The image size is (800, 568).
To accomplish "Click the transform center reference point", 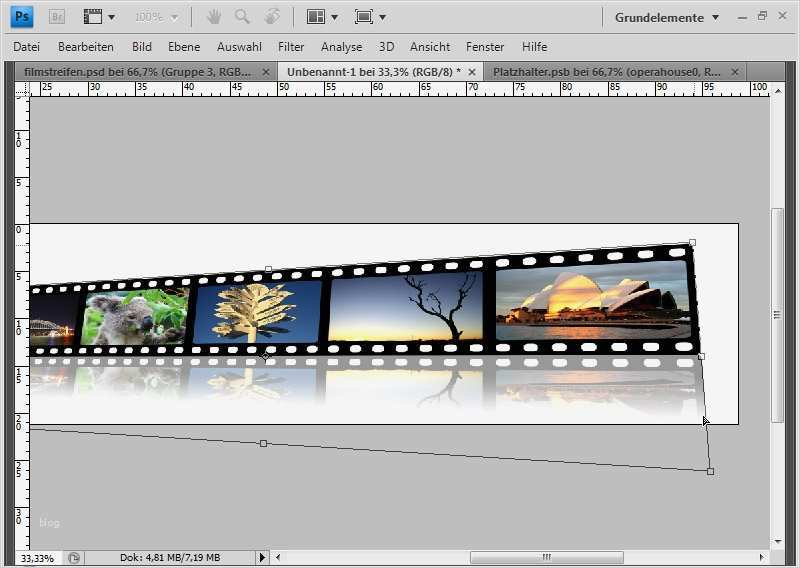I will click(265, 356).
